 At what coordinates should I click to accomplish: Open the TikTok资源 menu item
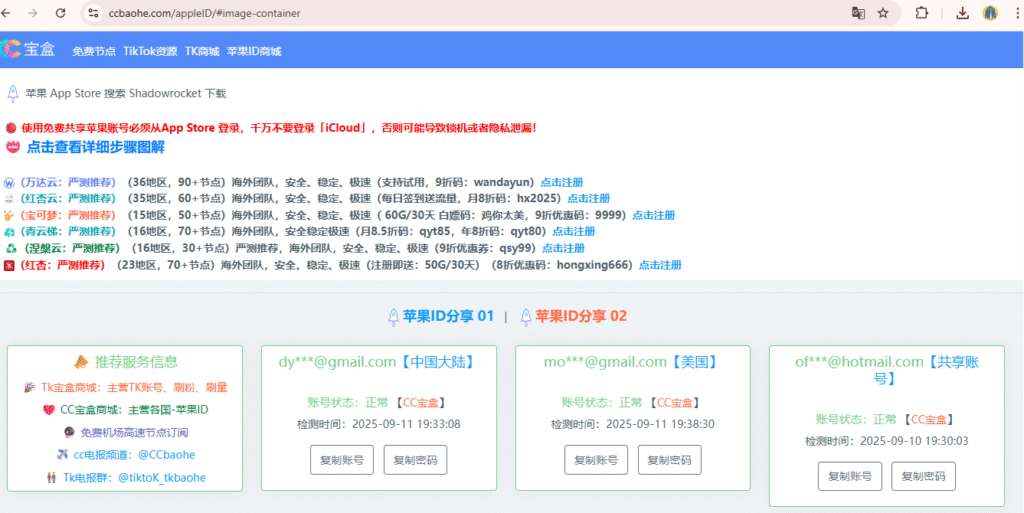[150, 51]
